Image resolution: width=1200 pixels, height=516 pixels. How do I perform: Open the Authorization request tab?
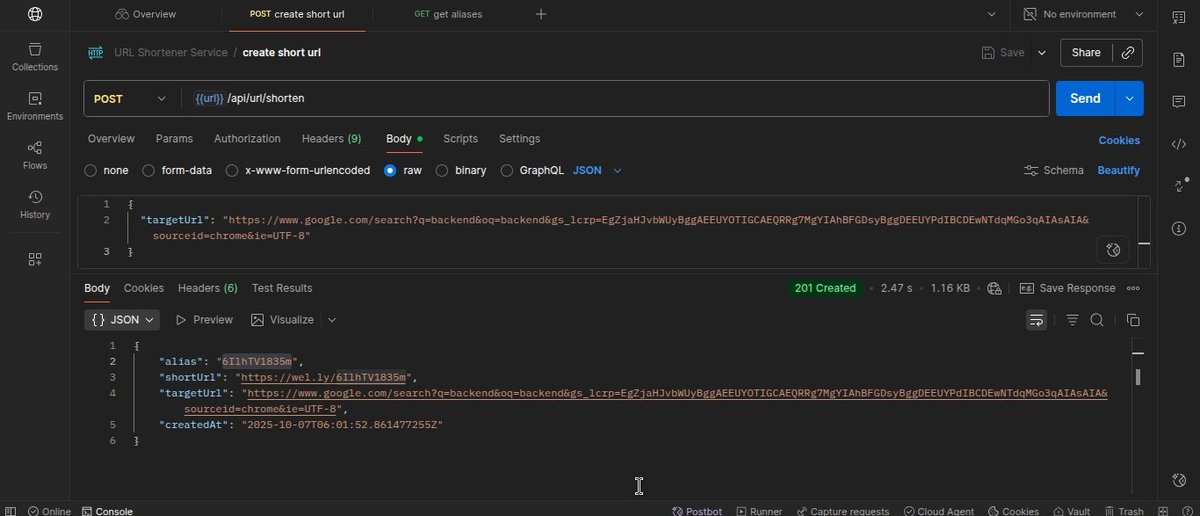pos(247,139)
